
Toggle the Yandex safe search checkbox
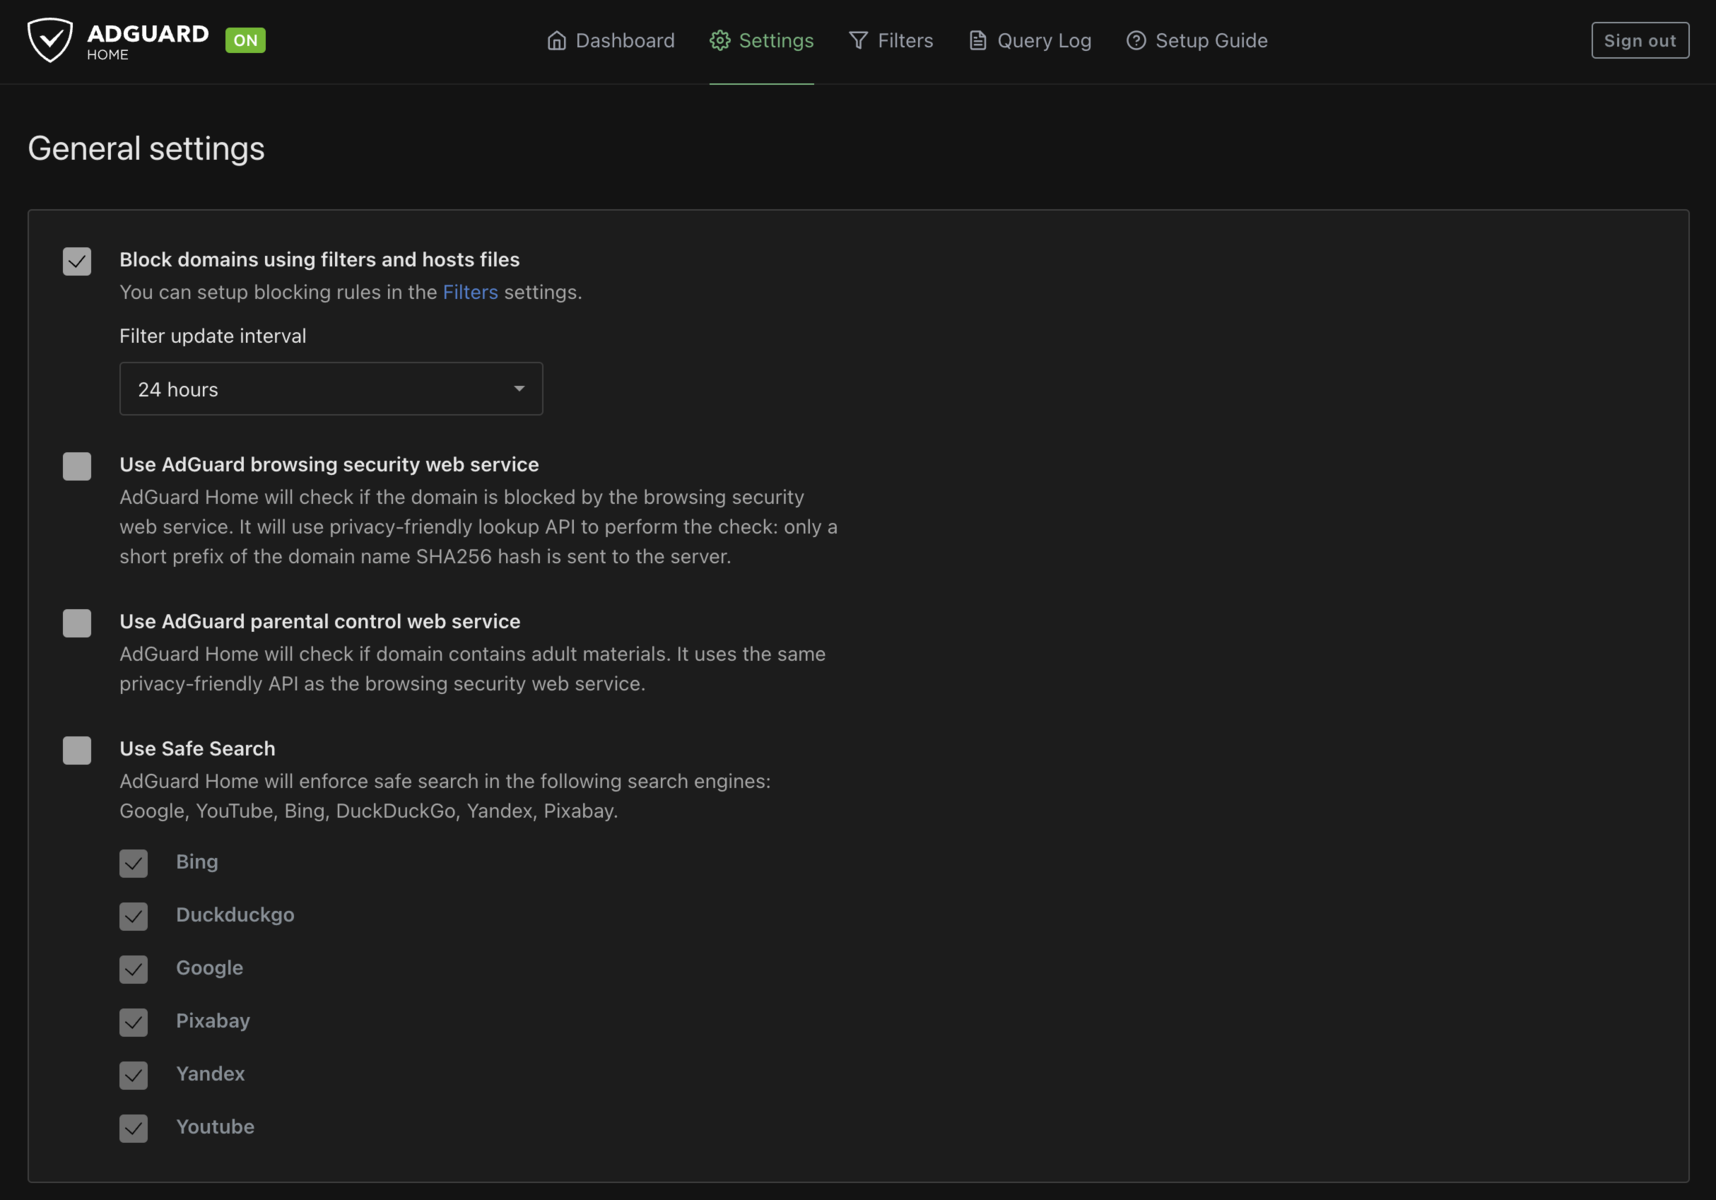click(133, 1075)
